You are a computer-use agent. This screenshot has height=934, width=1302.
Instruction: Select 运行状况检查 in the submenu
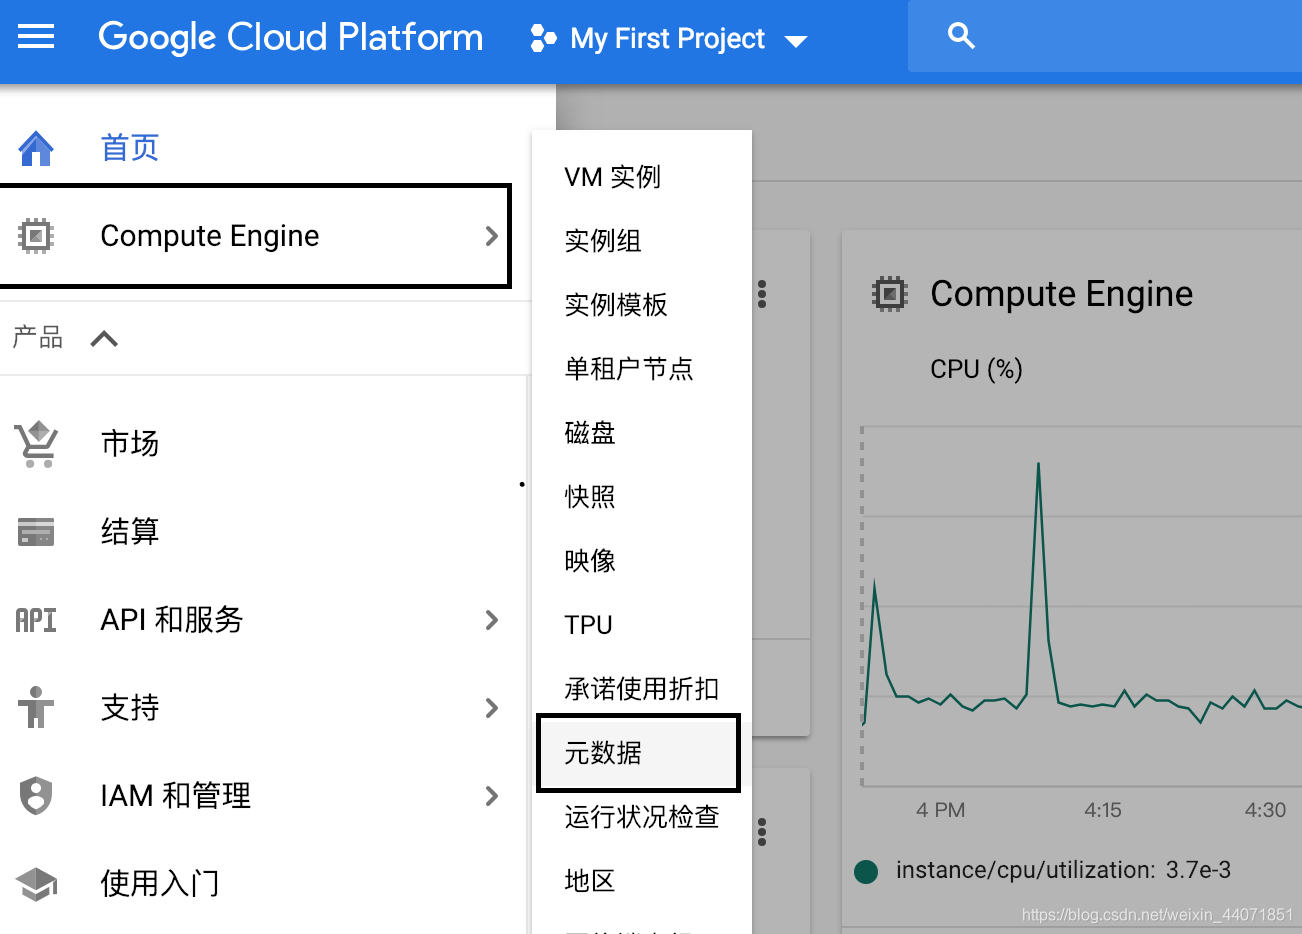(x=642, y=817)
